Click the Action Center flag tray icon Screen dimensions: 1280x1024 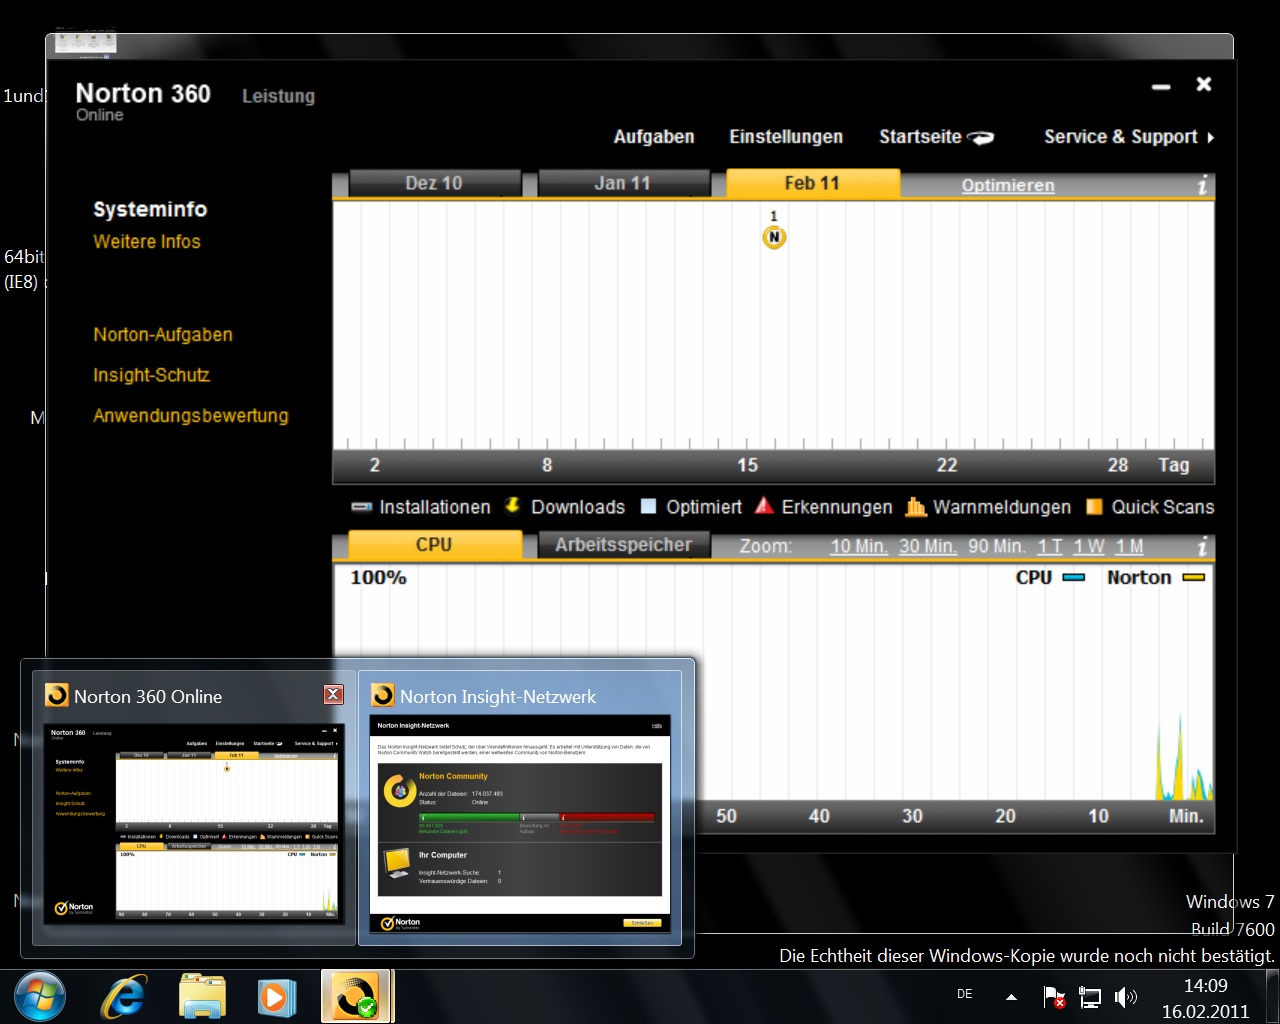pos(1053,997)
